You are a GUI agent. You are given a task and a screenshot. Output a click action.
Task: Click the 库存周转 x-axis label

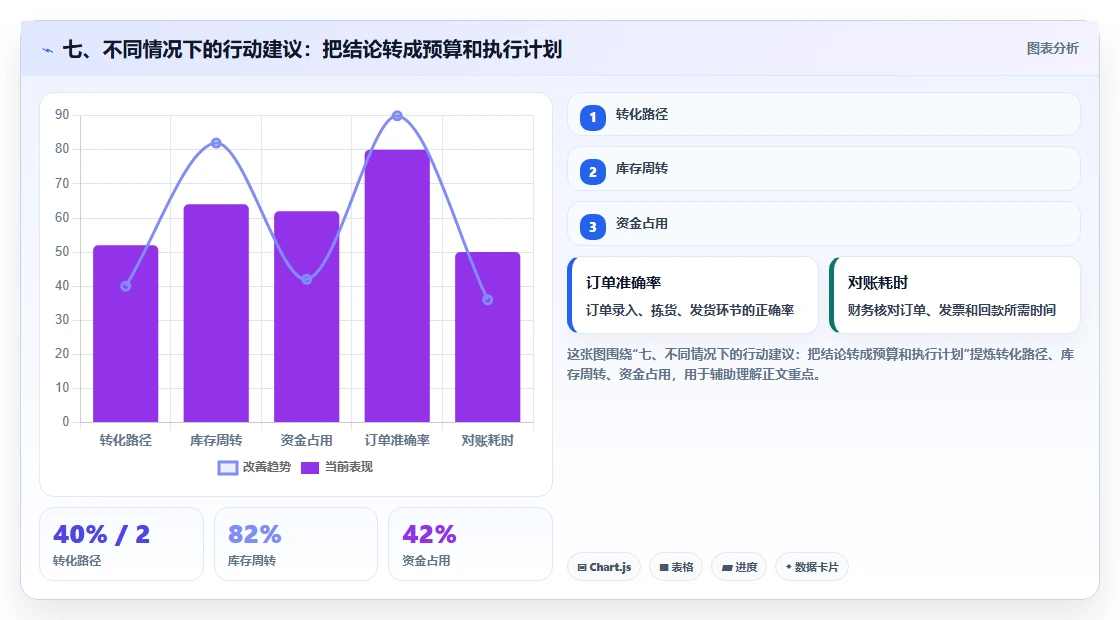pyautogui.click(x=216, y=441)
